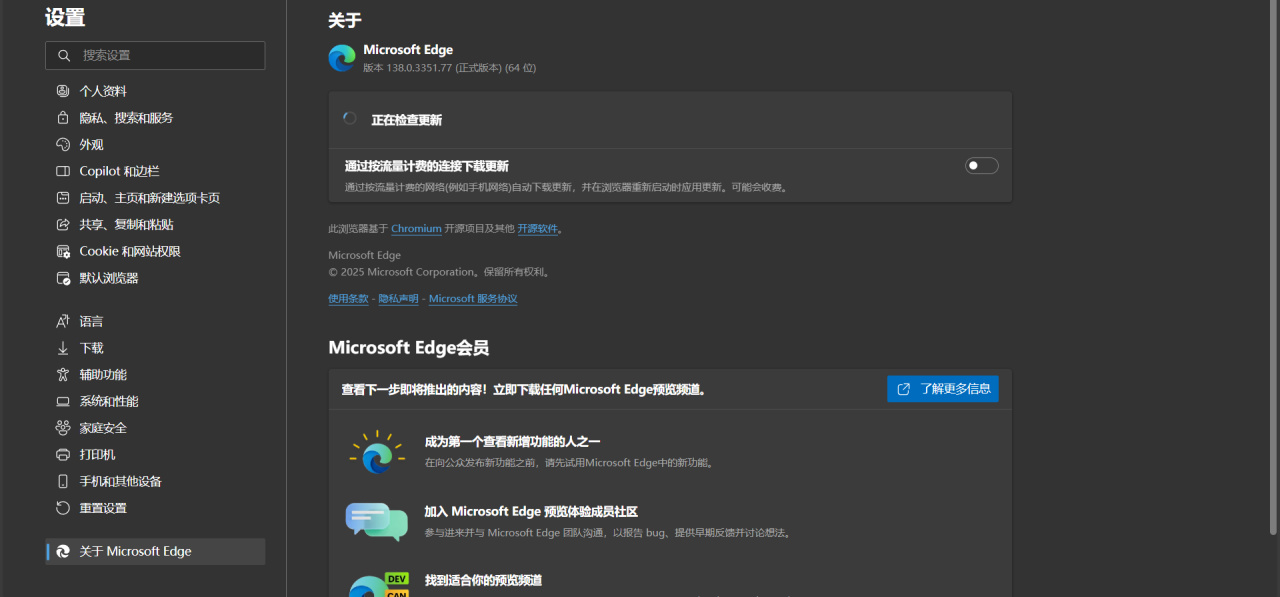
Task: Click the Microsoft Edge logo under 关于
Action: [342, 58]
